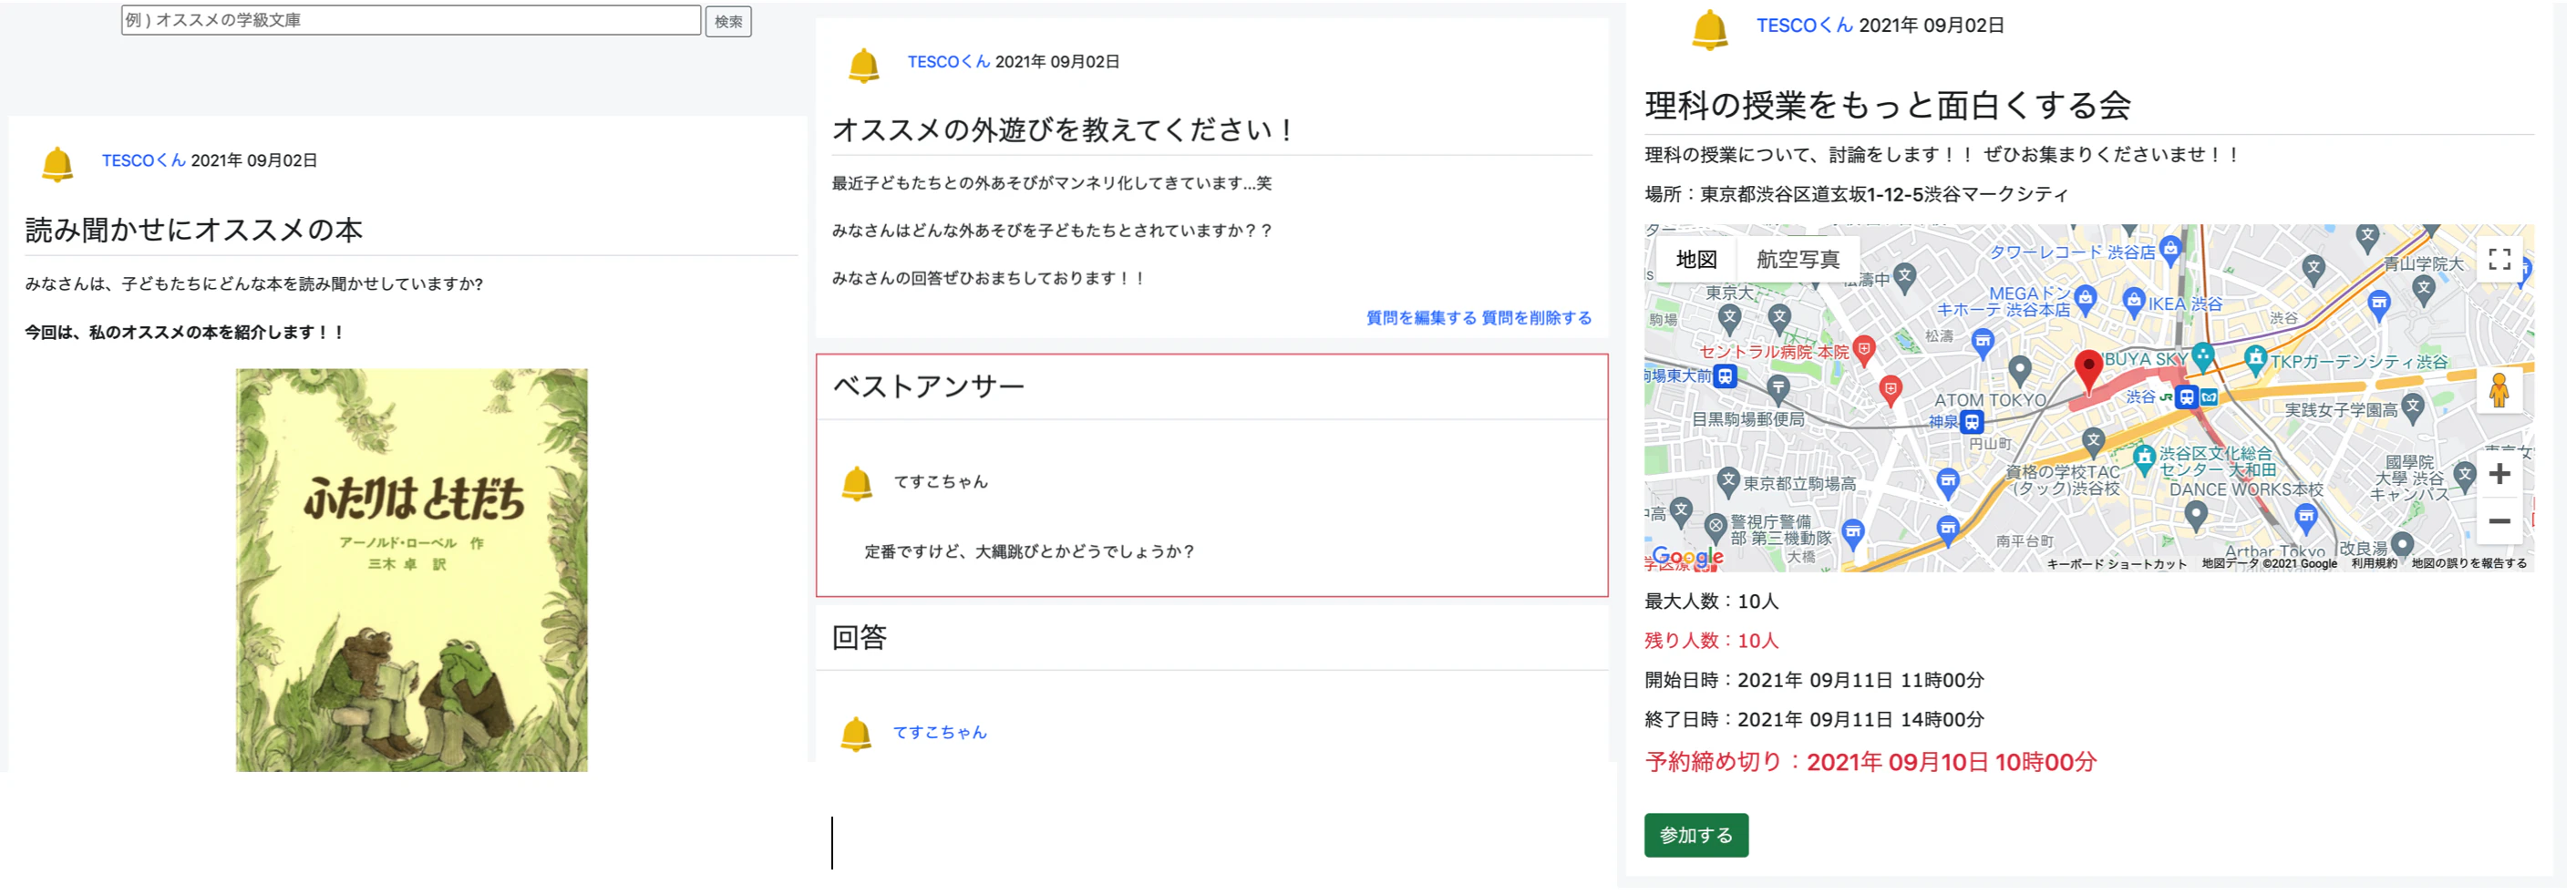Click SHIBUYA SKY attraction marker on map

coord(2202,355)
